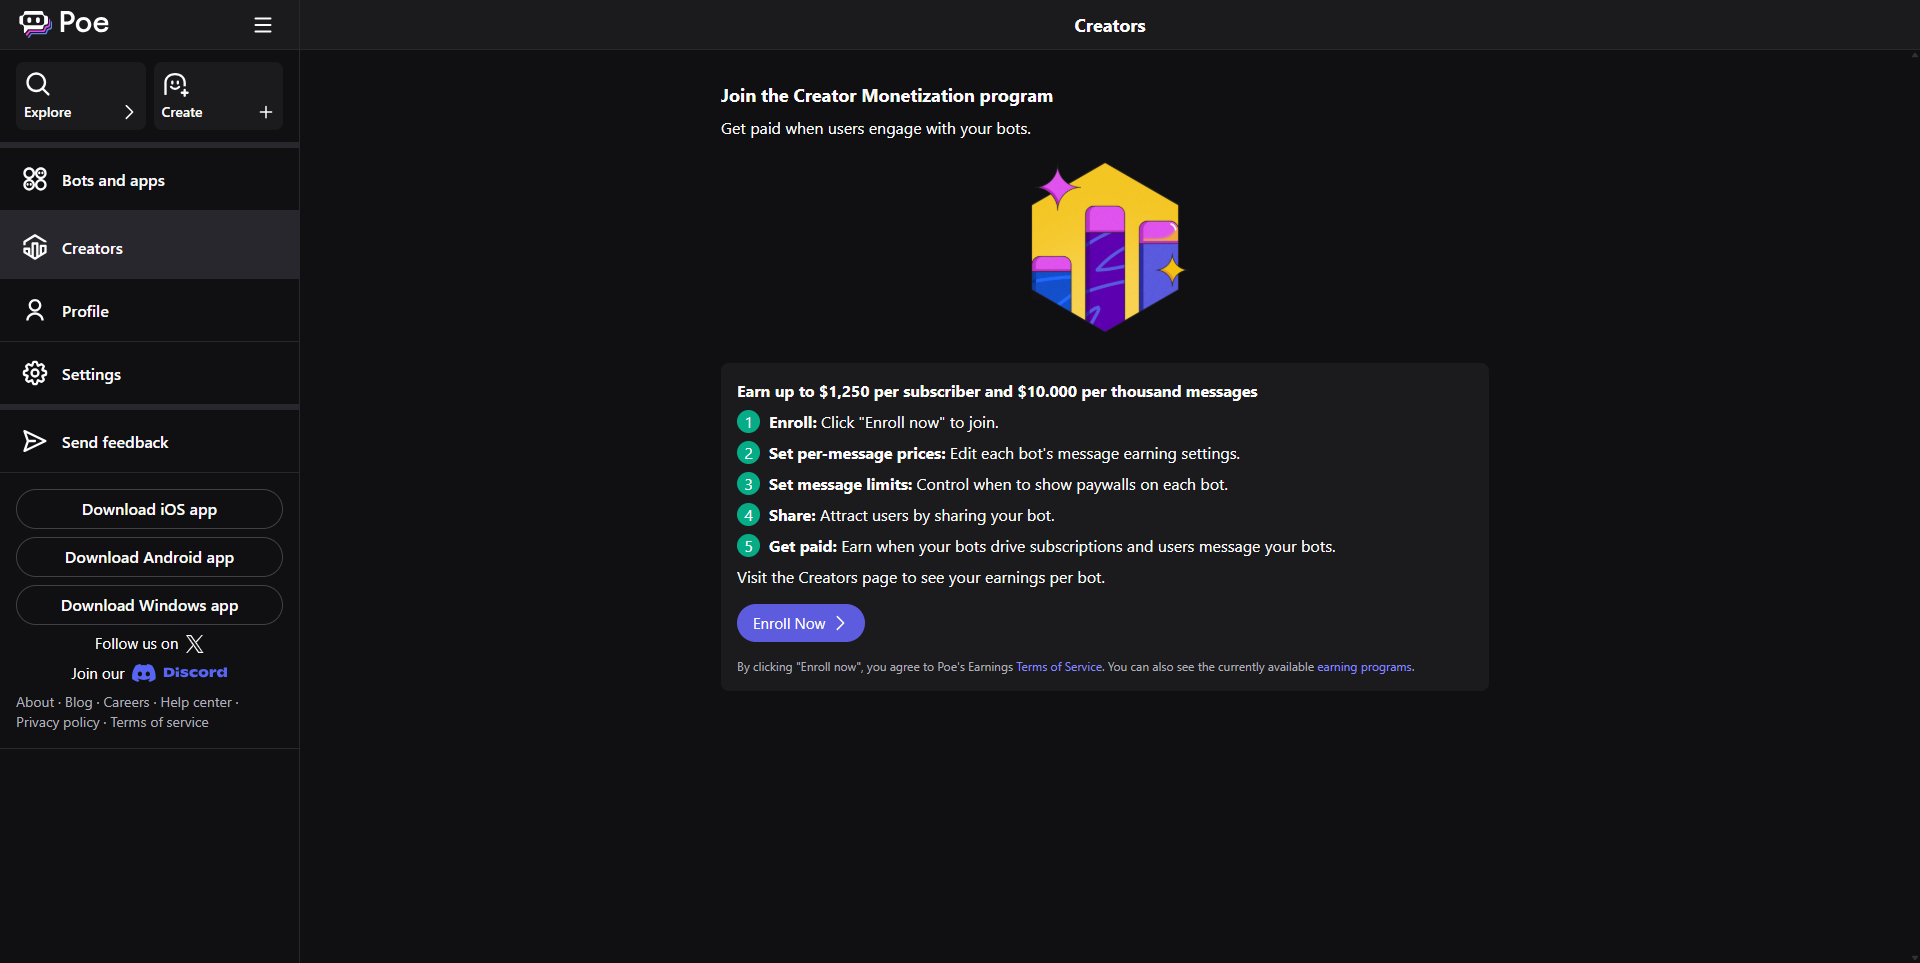Click the Poe logo icon
The width and height of the screenshot is (1920, 963).
[x=35, y=23]
